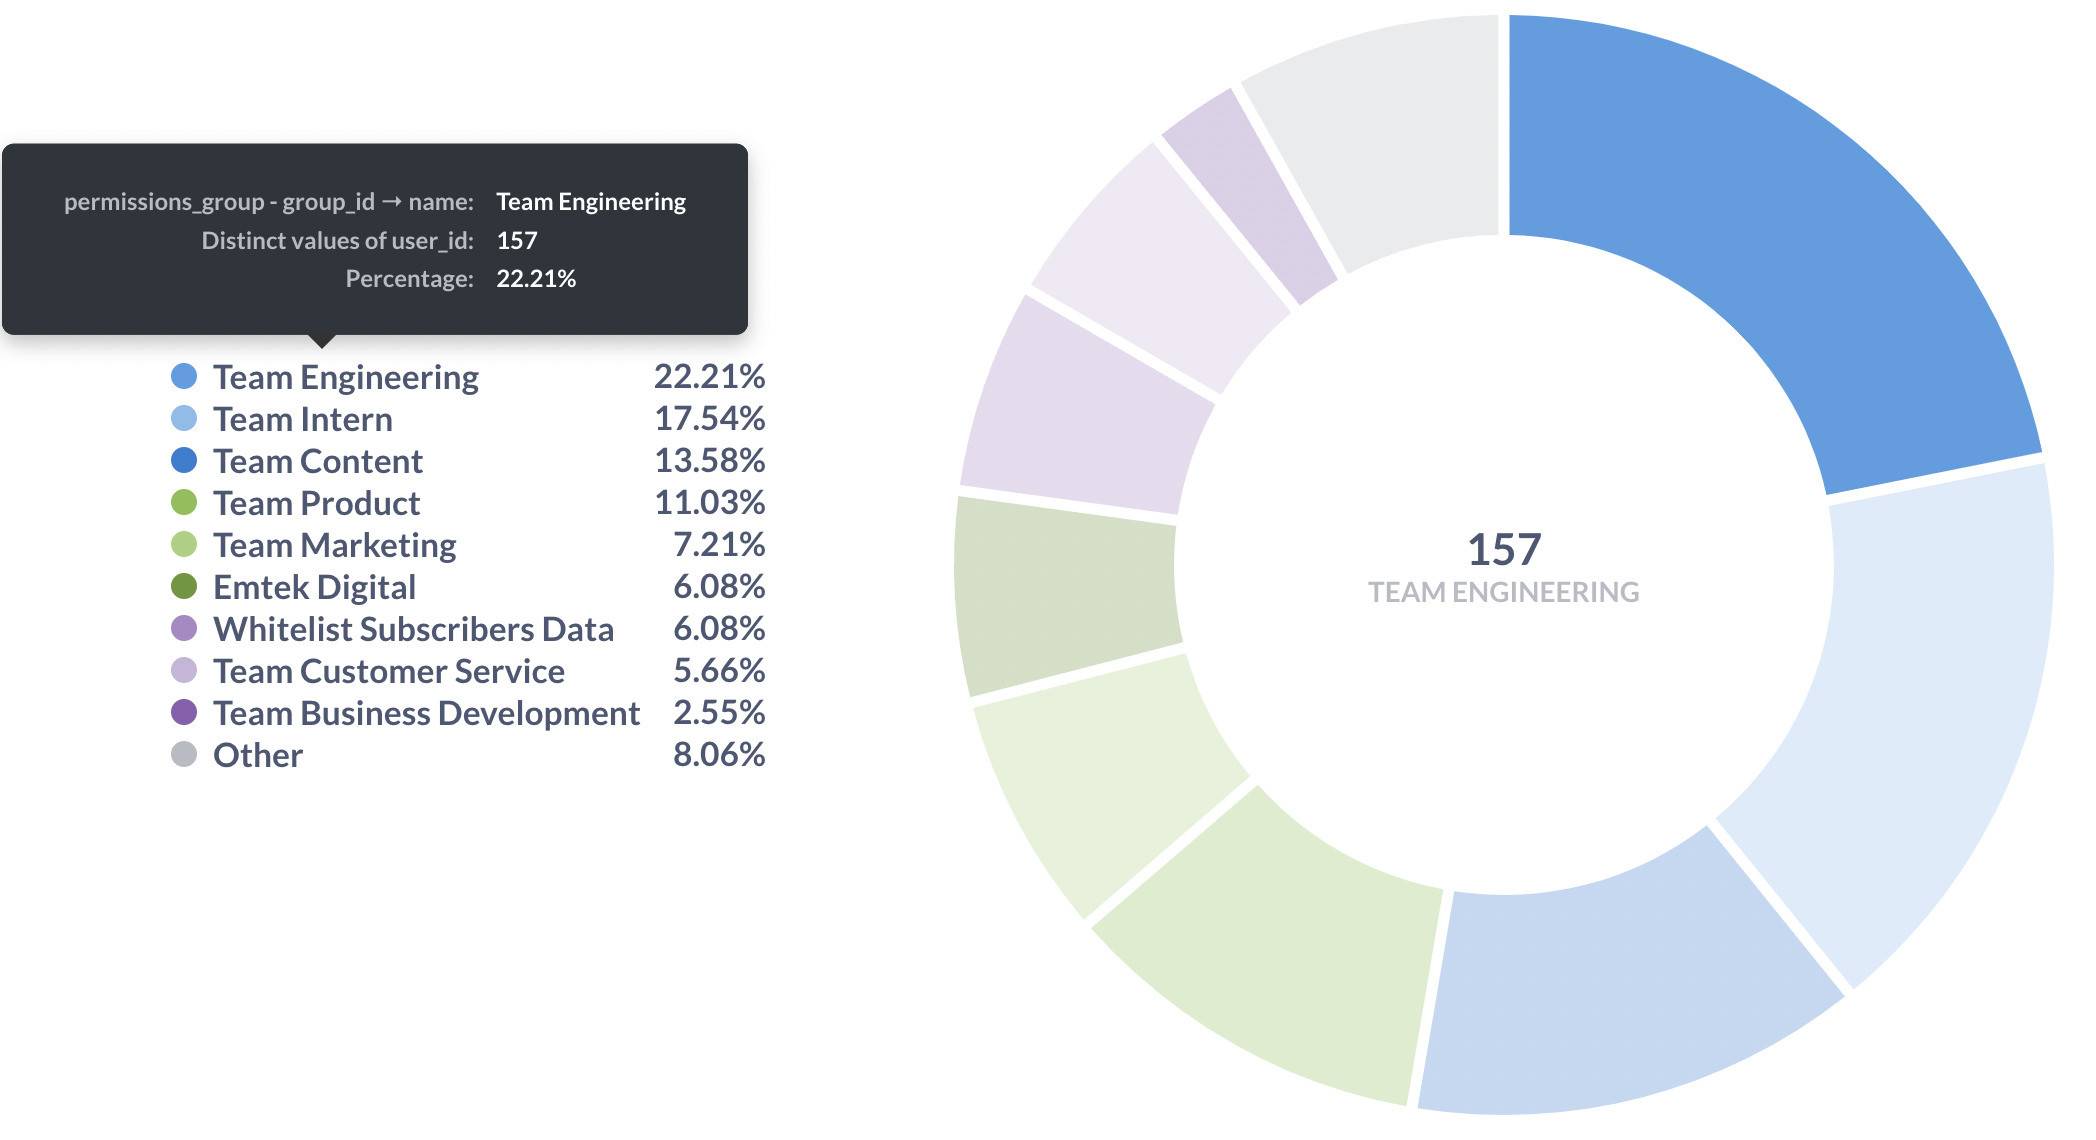The height and width of the screenshot is (1140, 2096).
Task: Click the TEAM ENGINEERING caption in the donut center
Action: pos(1504,592)
